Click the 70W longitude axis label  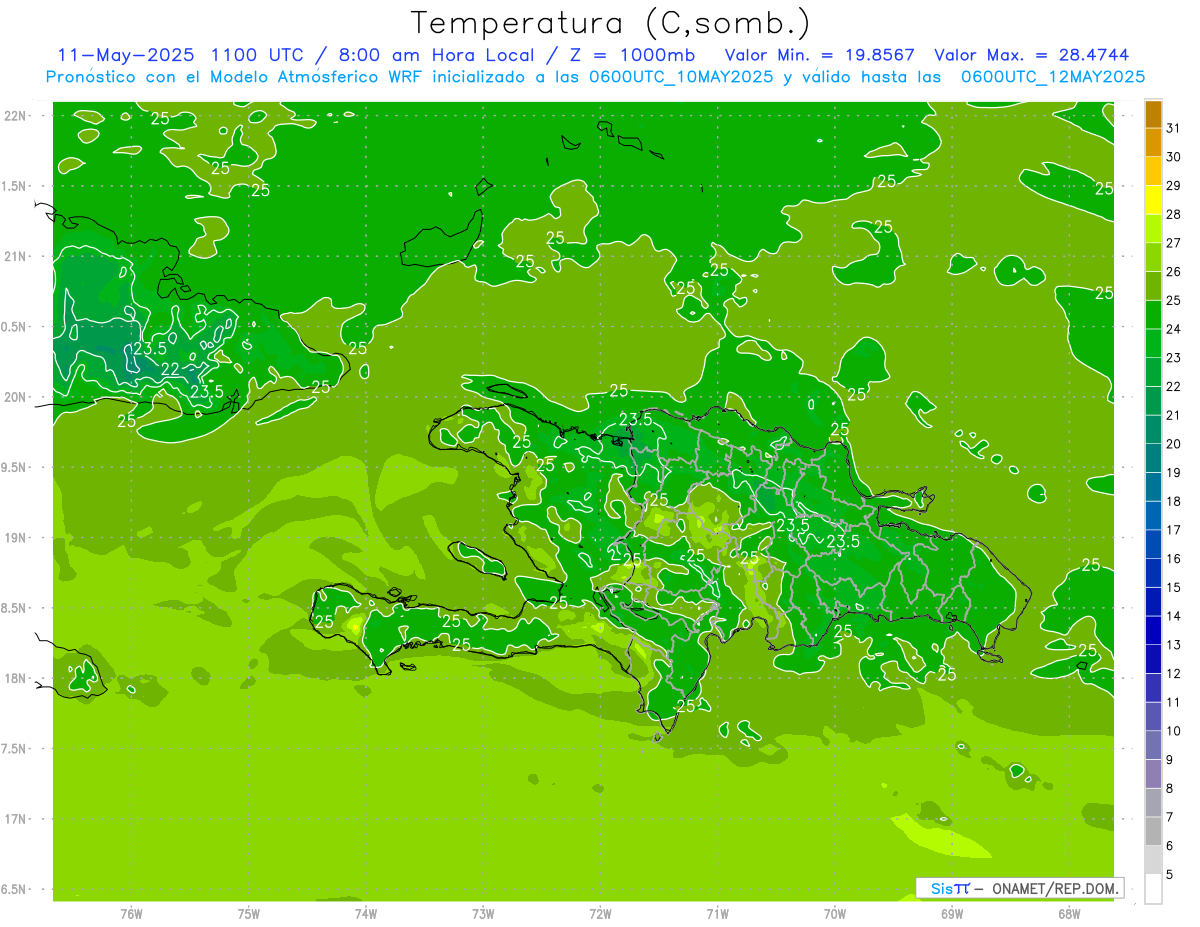(834, 914)
